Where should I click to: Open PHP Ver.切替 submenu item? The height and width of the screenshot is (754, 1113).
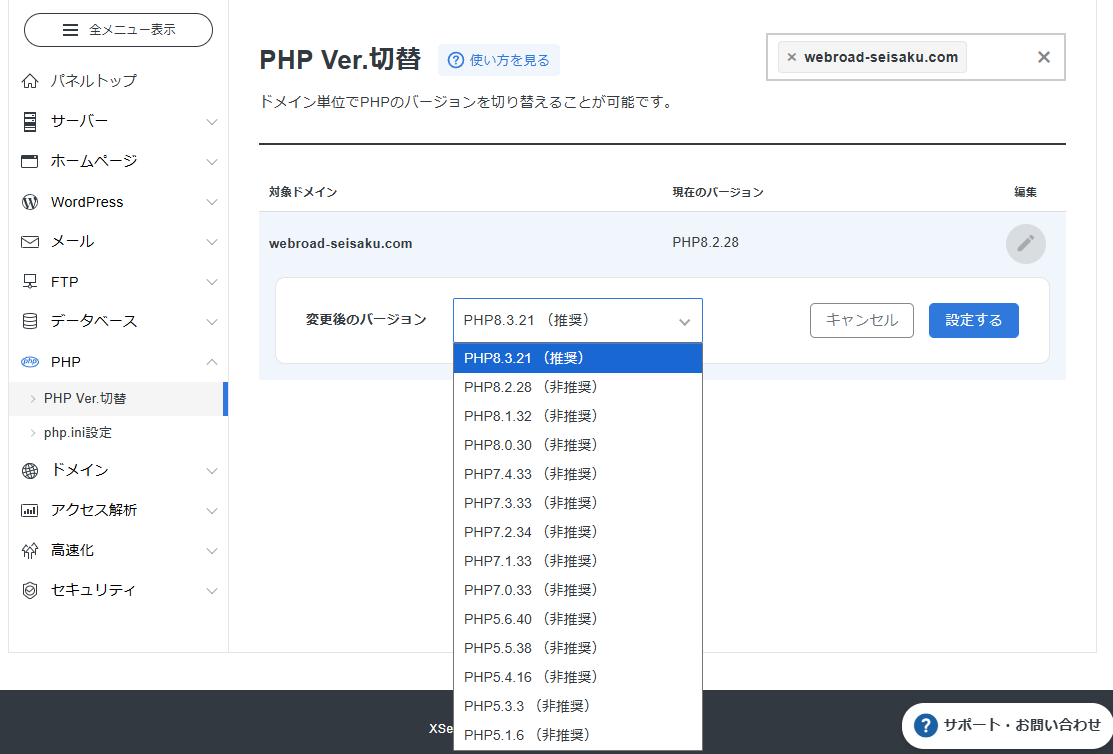coord(117,399)
